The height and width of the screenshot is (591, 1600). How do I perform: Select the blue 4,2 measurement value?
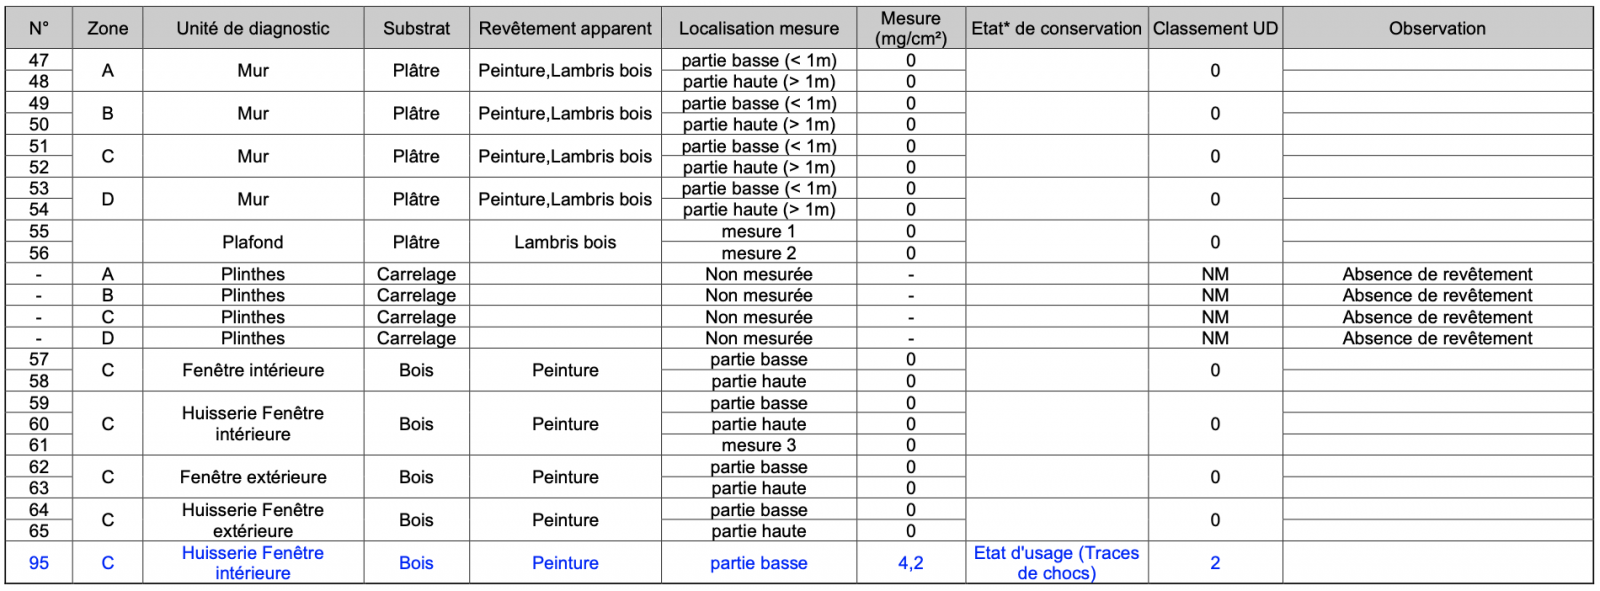[910, 563]
